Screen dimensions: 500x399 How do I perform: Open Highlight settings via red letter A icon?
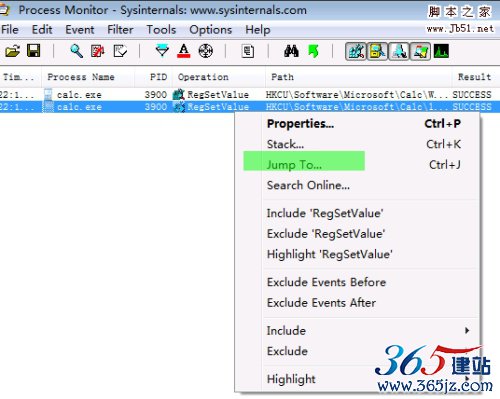(184, 51)
